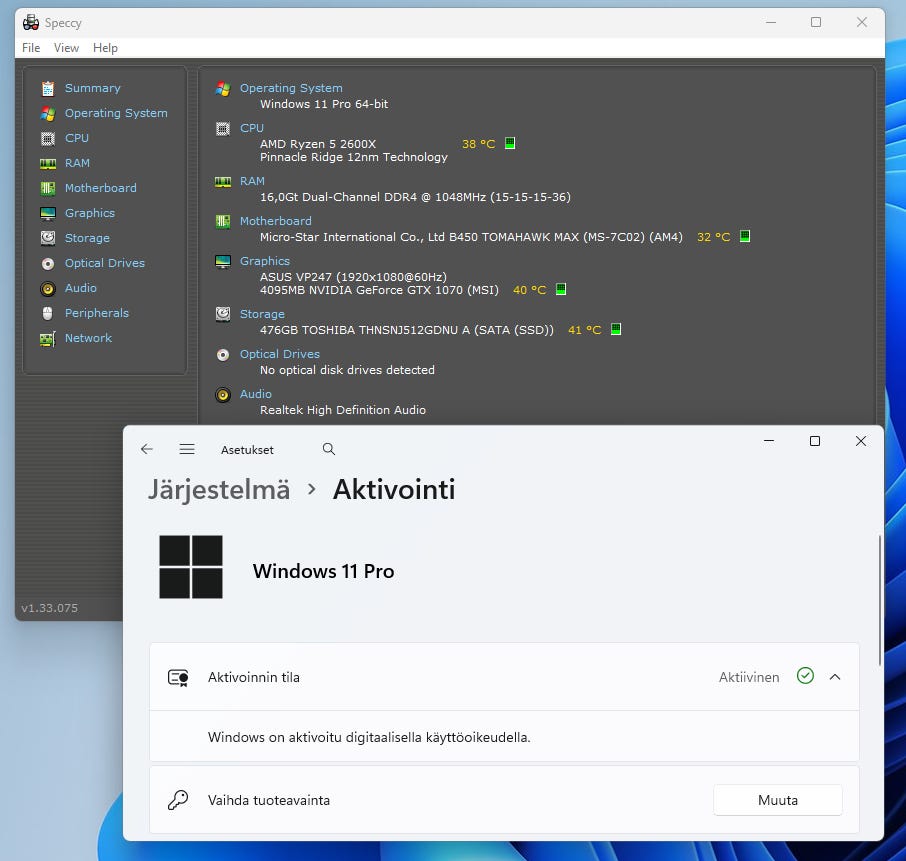Click the monitor icon beside Graphics heading
Image resolution: width=906 pixels, height=861 pixels.
point(223,261)
